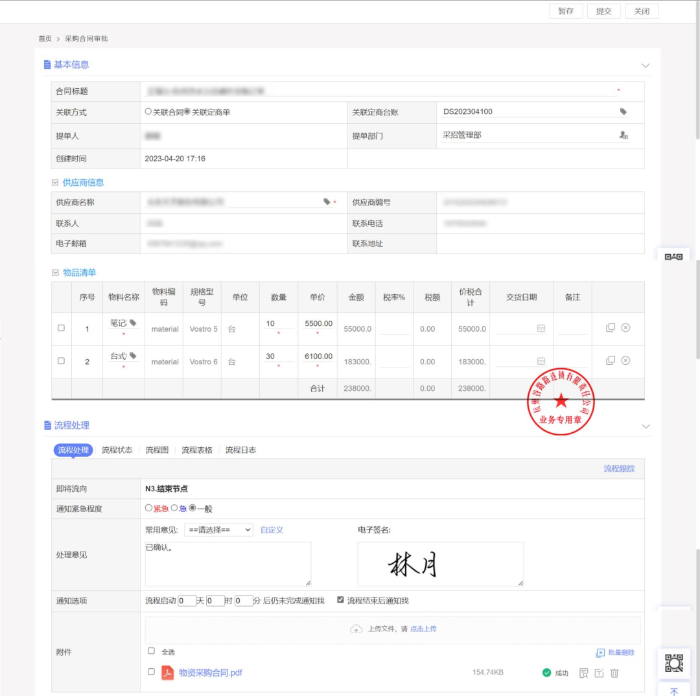Open the 物资采购合同.pdf file link
Viewport: 700px width, 696px height.
pos(210,673)
